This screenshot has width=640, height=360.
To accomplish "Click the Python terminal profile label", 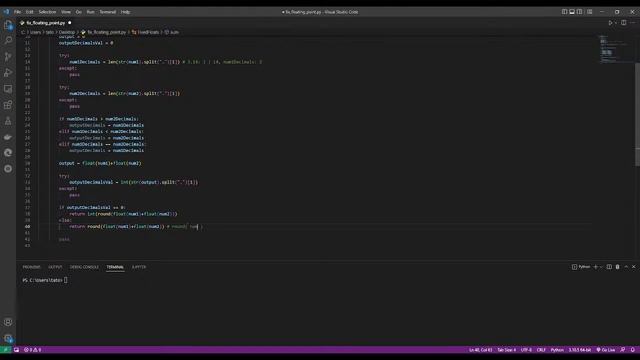I will pos(584,267).
